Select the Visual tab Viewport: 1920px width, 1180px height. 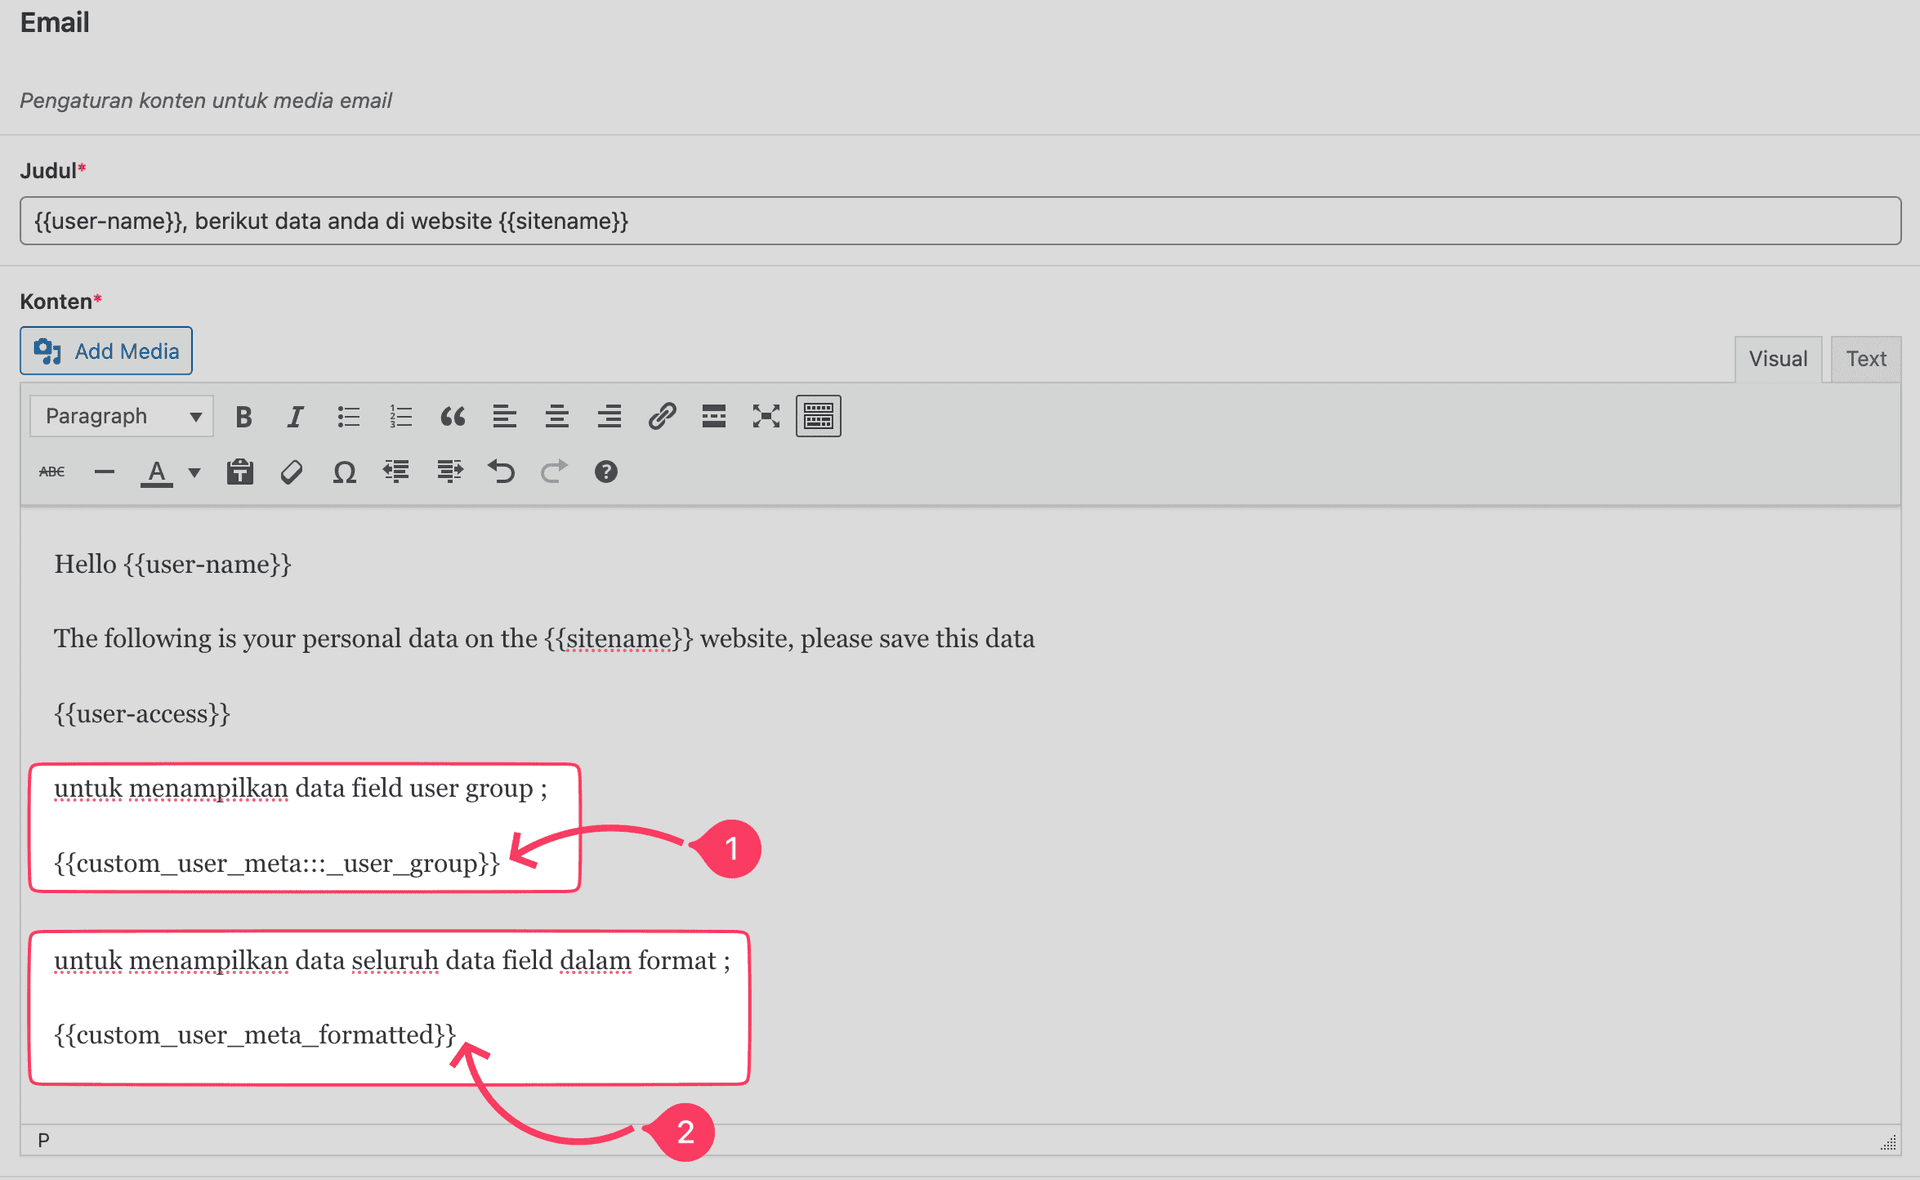pyautogui.click(x=1778, y=358)
